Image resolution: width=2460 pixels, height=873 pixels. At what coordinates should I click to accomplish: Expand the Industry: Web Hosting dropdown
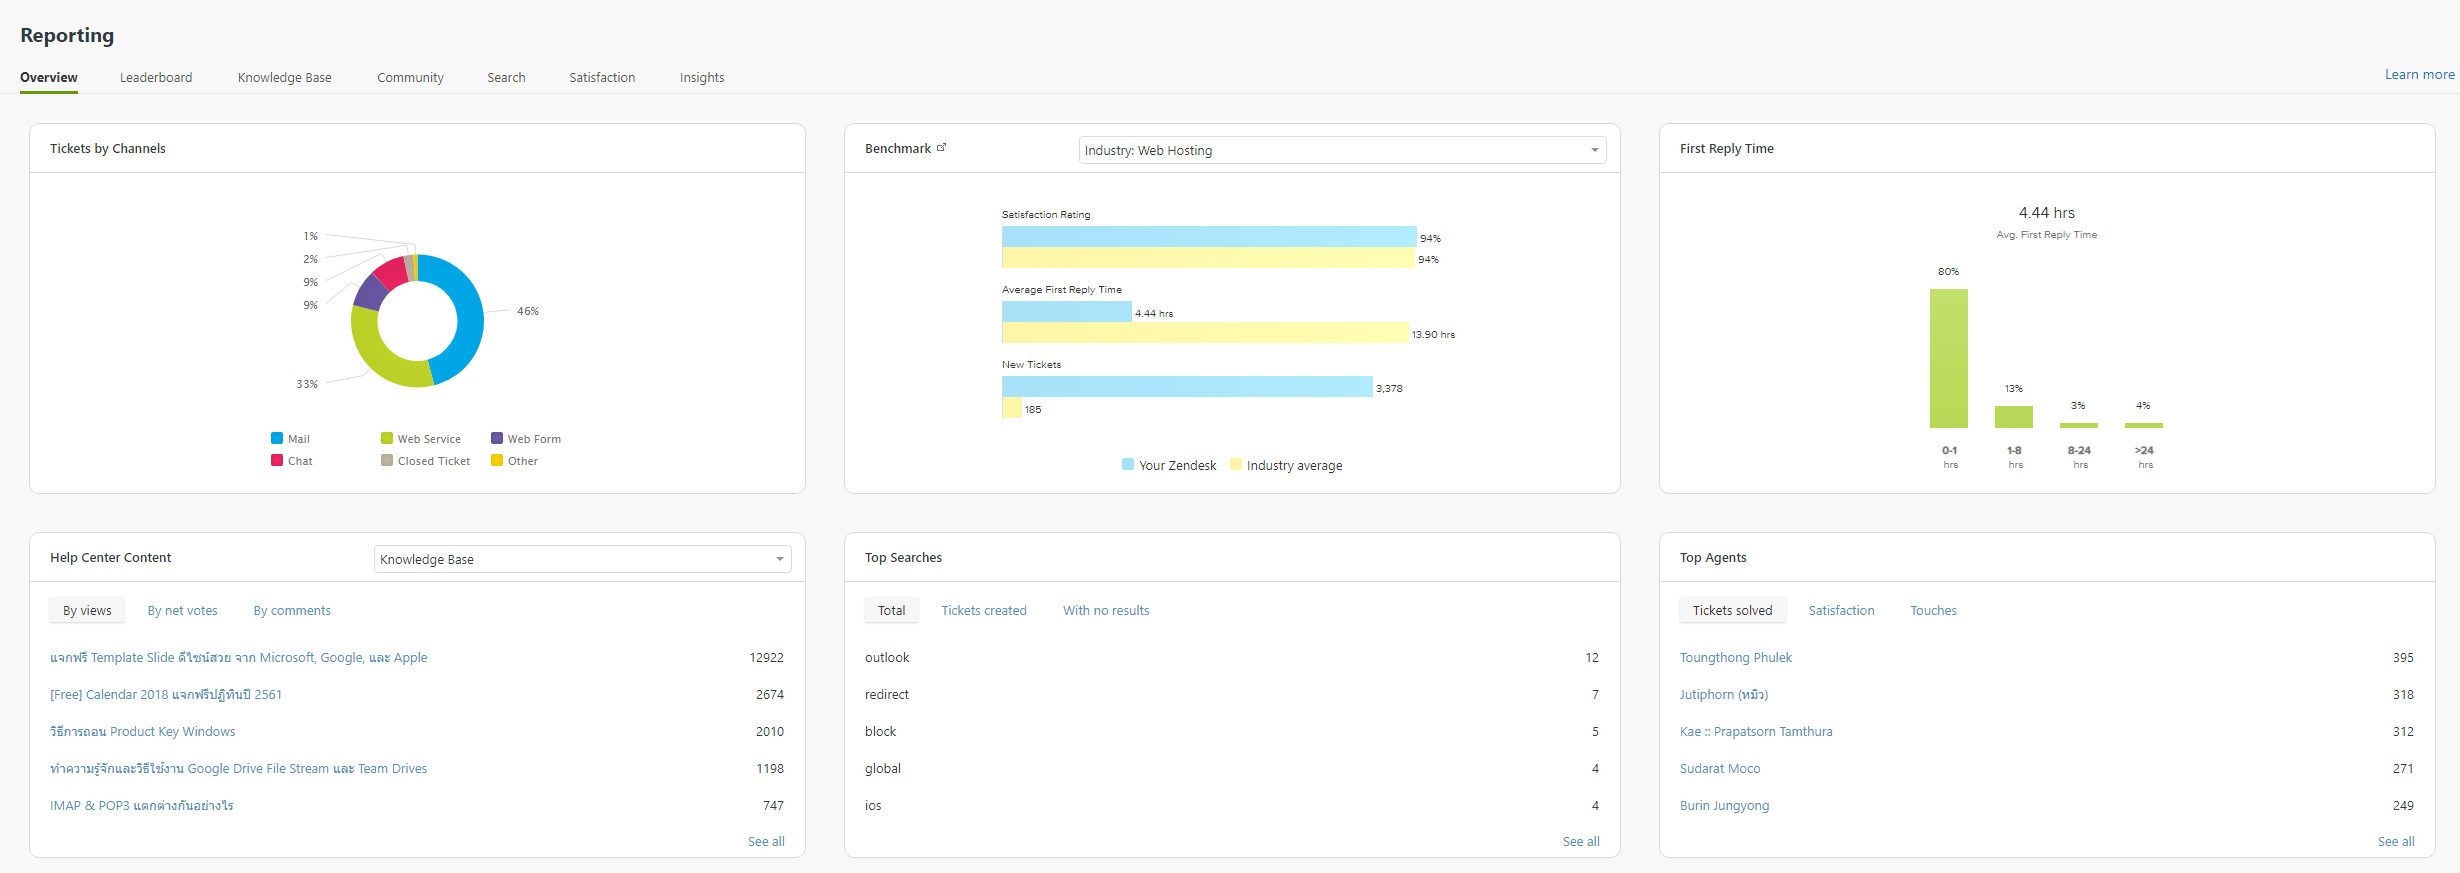[1342, 150]
